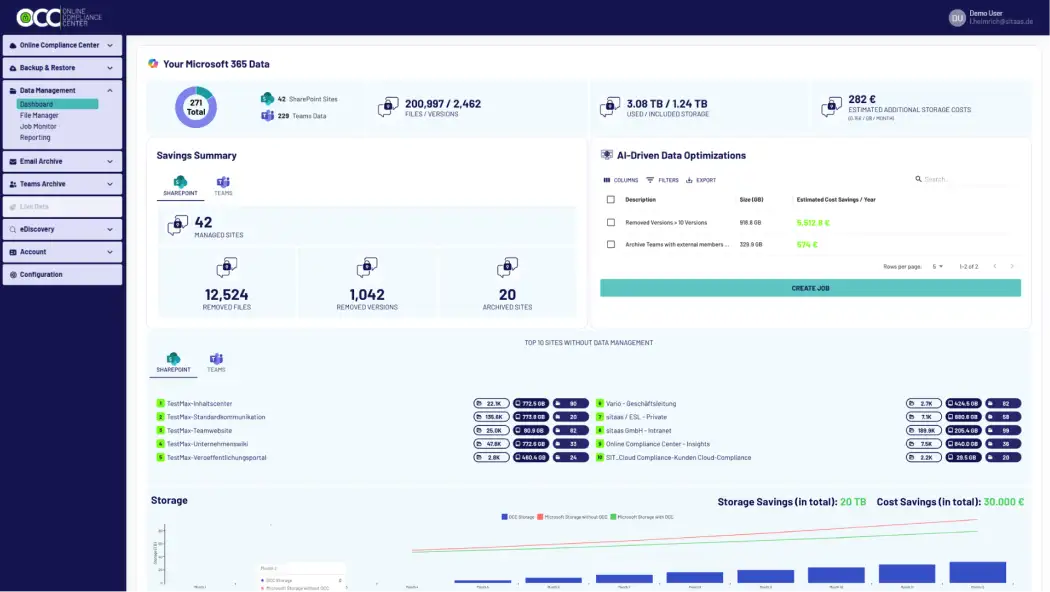Switch to Teams tab in Savings Summary
1050x592 pixels.
[223, 185]
